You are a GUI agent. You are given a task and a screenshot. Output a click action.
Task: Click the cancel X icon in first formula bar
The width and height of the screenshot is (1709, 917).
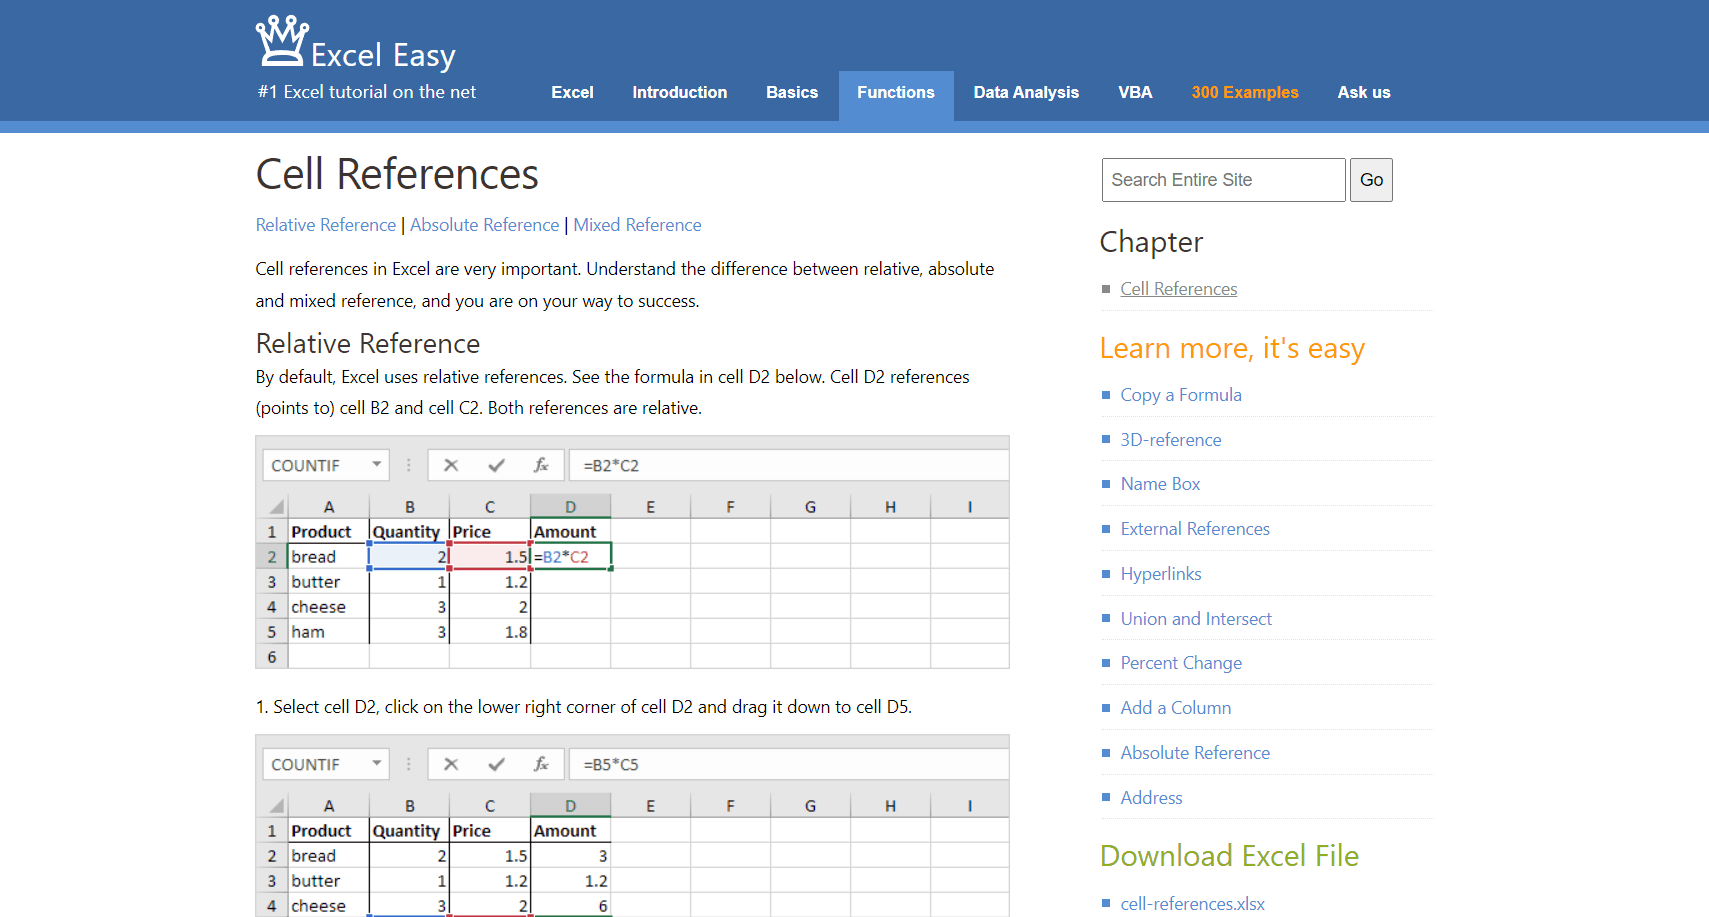[451, 465]
